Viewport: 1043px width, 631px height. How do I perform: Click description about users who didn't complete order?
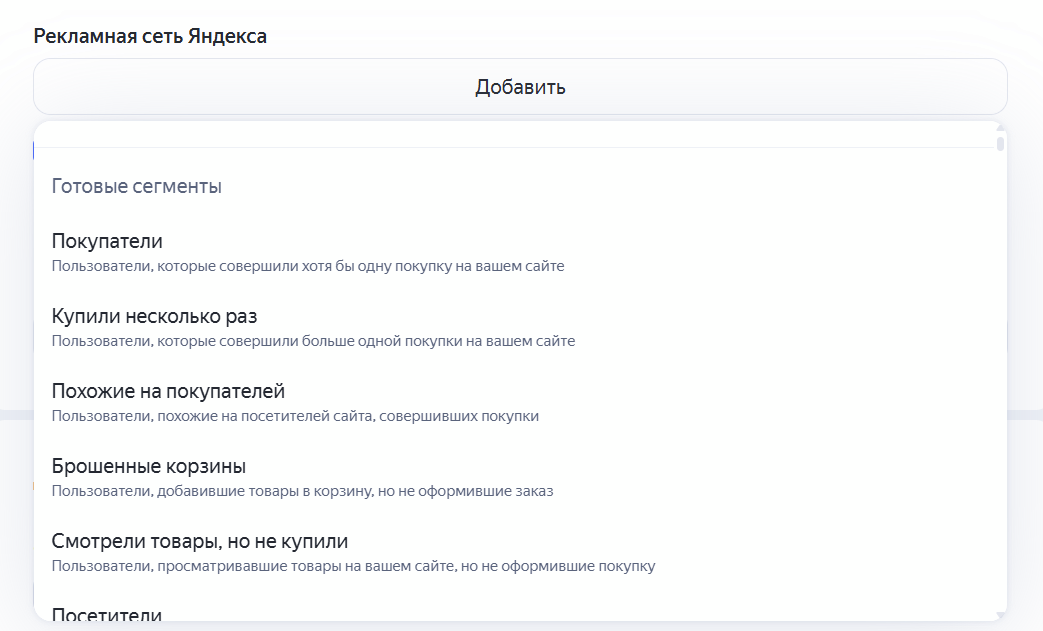(302, 491)
